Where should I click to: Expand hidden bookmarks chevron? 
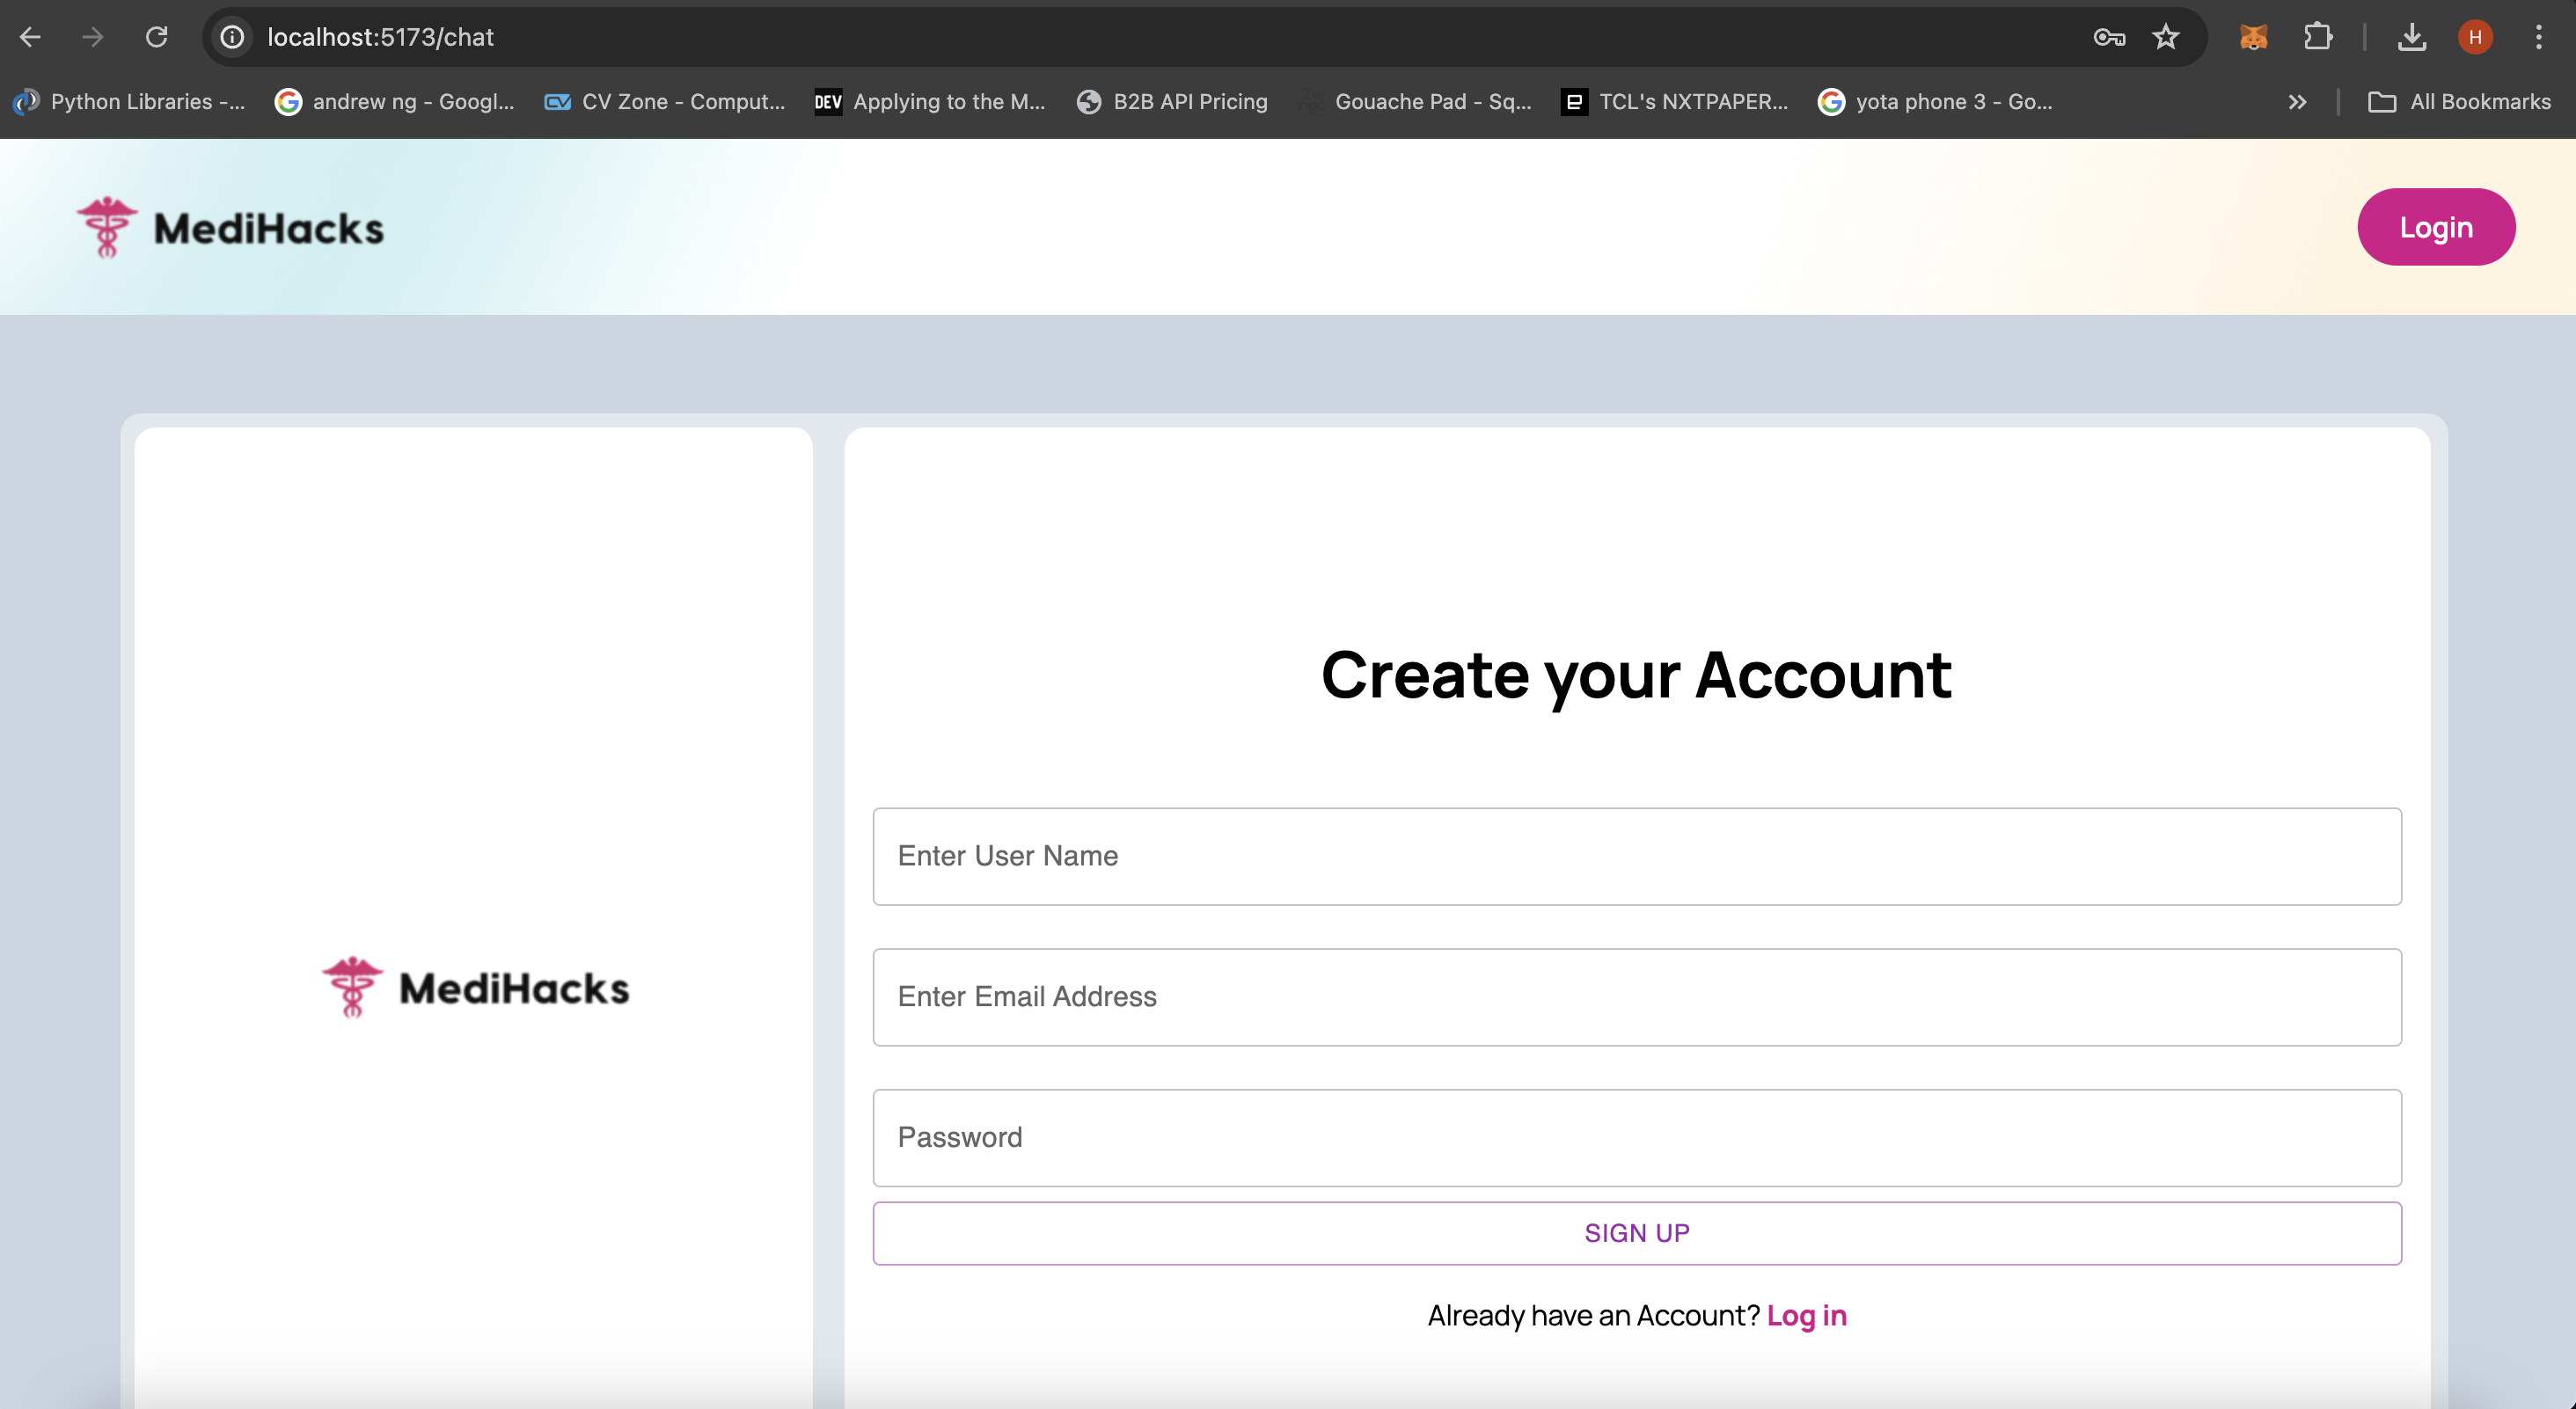(2297, 102)
